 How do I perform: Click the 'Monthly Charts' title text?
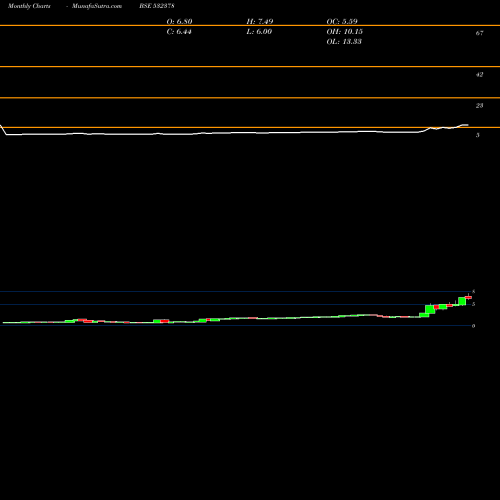click(29, 6)
